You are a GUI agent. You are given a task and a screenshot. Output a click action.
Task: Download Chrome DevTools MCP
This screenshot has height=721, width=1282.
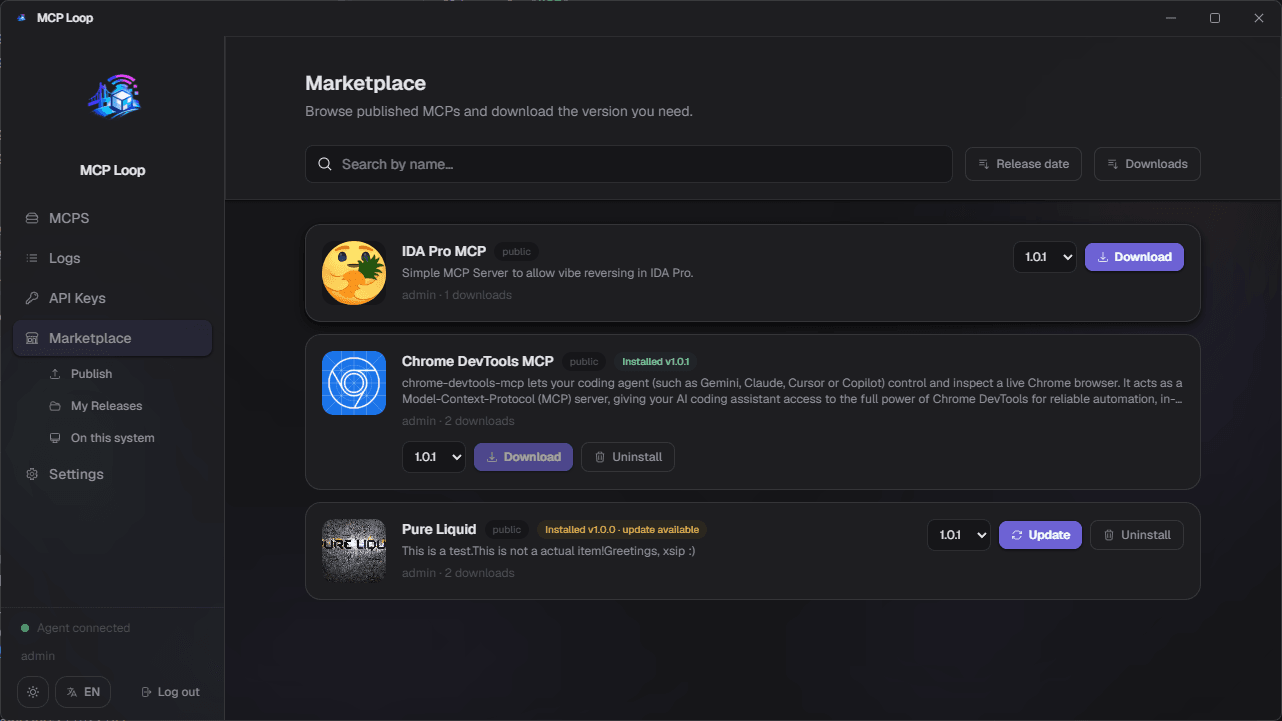(x=523, y=457)
